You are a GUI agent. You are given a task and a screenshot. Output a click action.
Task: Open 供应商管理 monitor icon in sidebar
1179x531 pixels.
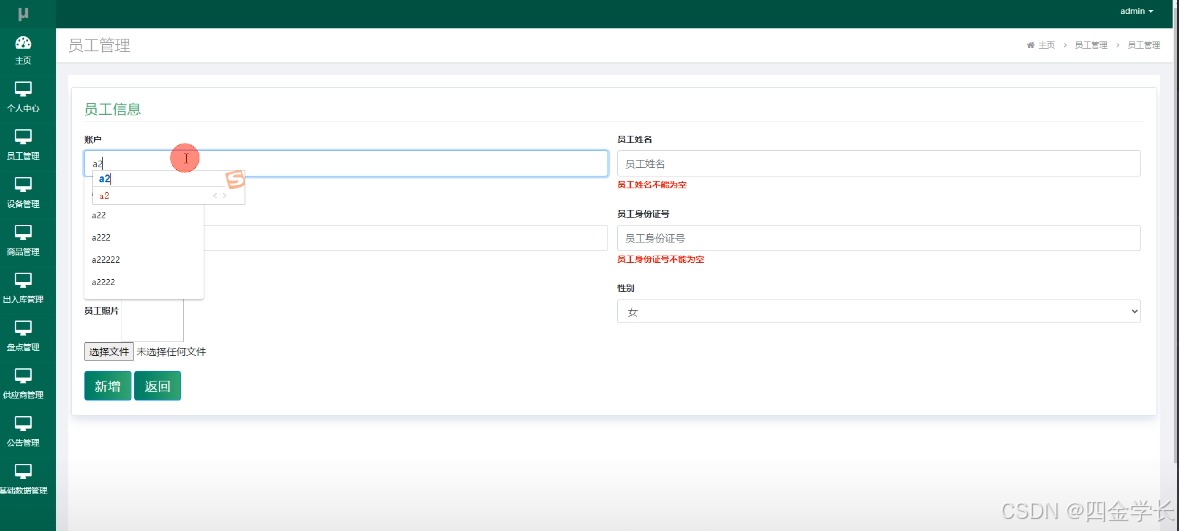23,376
